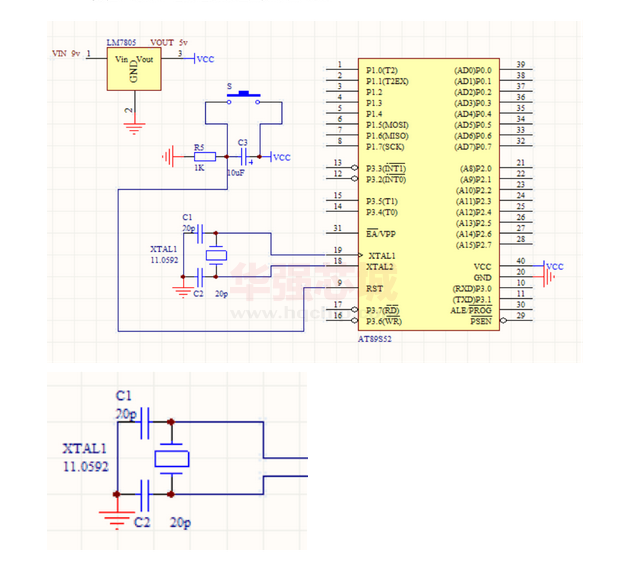Select the capacitor C3 symbol
Screen dimensions: 626x584
243,157
